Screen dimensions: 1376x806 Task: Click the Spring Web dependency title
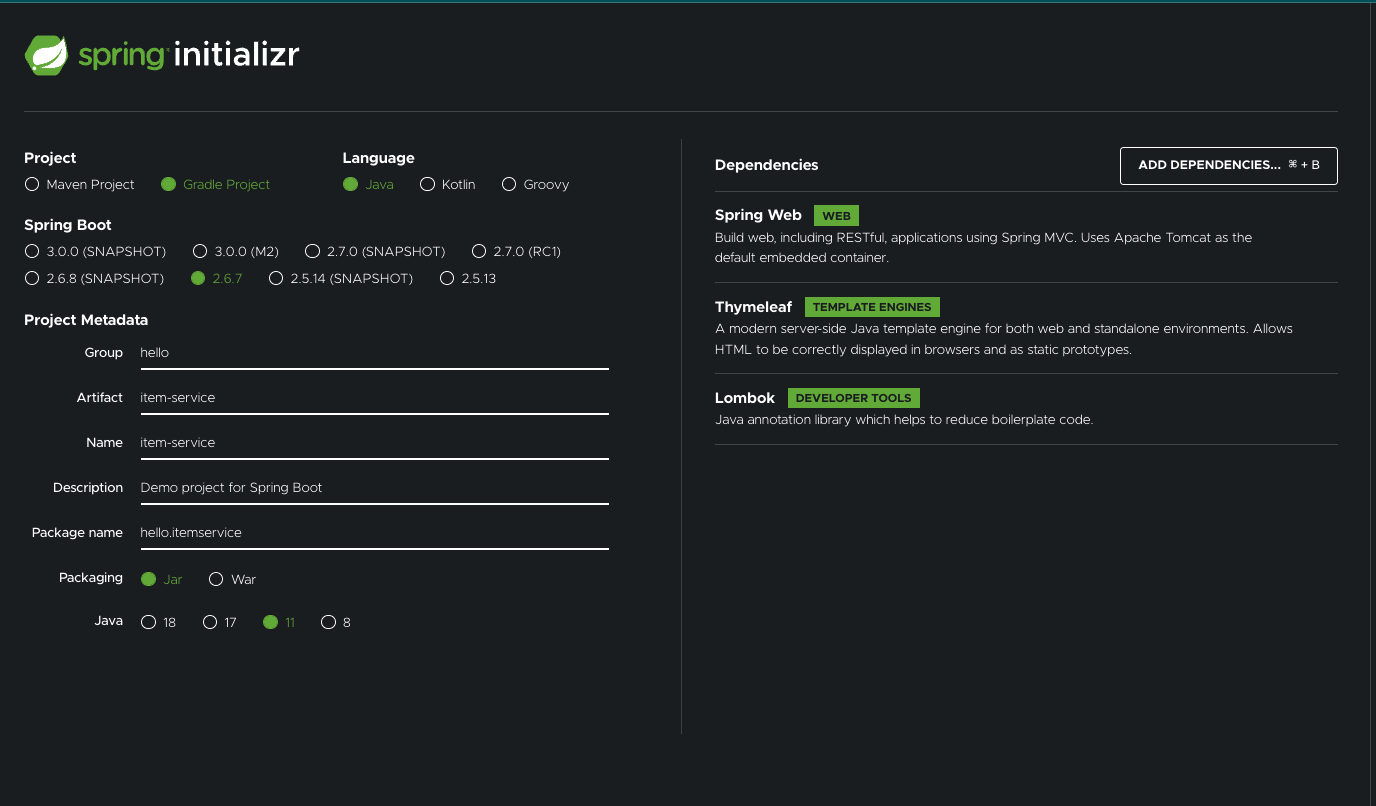tap(758, 215)
